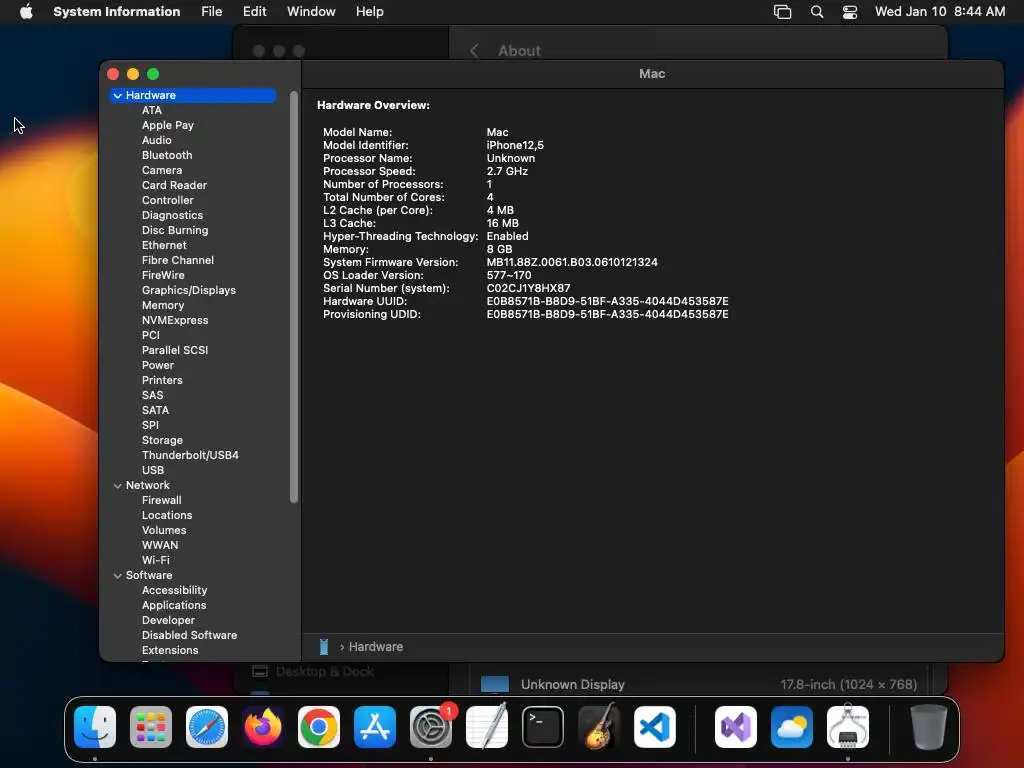This screenshot has width=1024, height=768.
Task: Open System Settings with the badge
Action: [431, 727]
